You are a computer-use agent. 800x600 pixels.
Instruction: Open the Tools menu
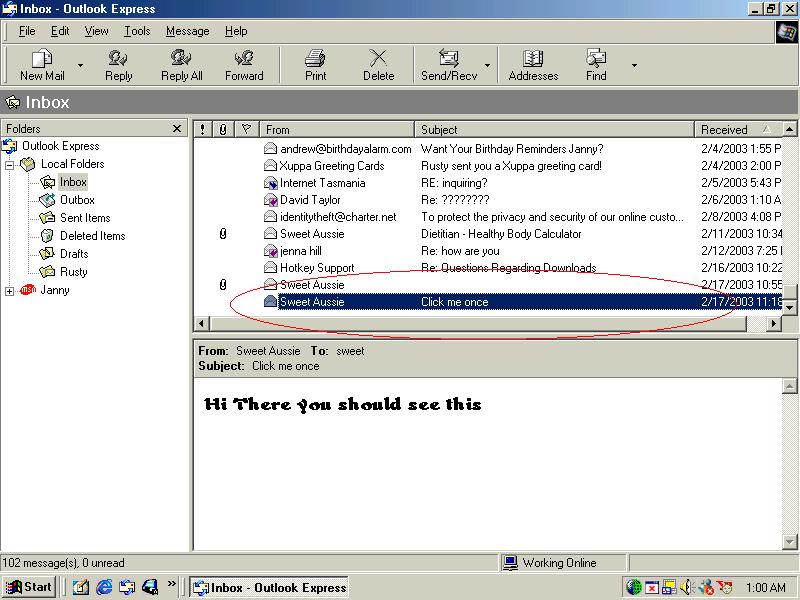[x=137, y=31]
